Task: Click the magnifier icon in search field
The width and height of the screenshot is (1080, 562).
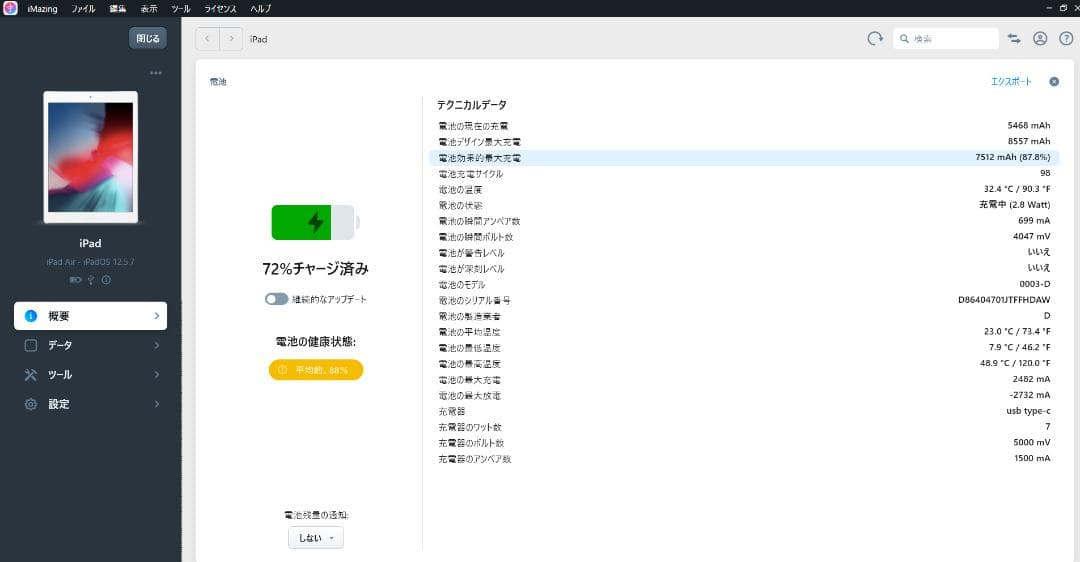Action: (904, 39)
